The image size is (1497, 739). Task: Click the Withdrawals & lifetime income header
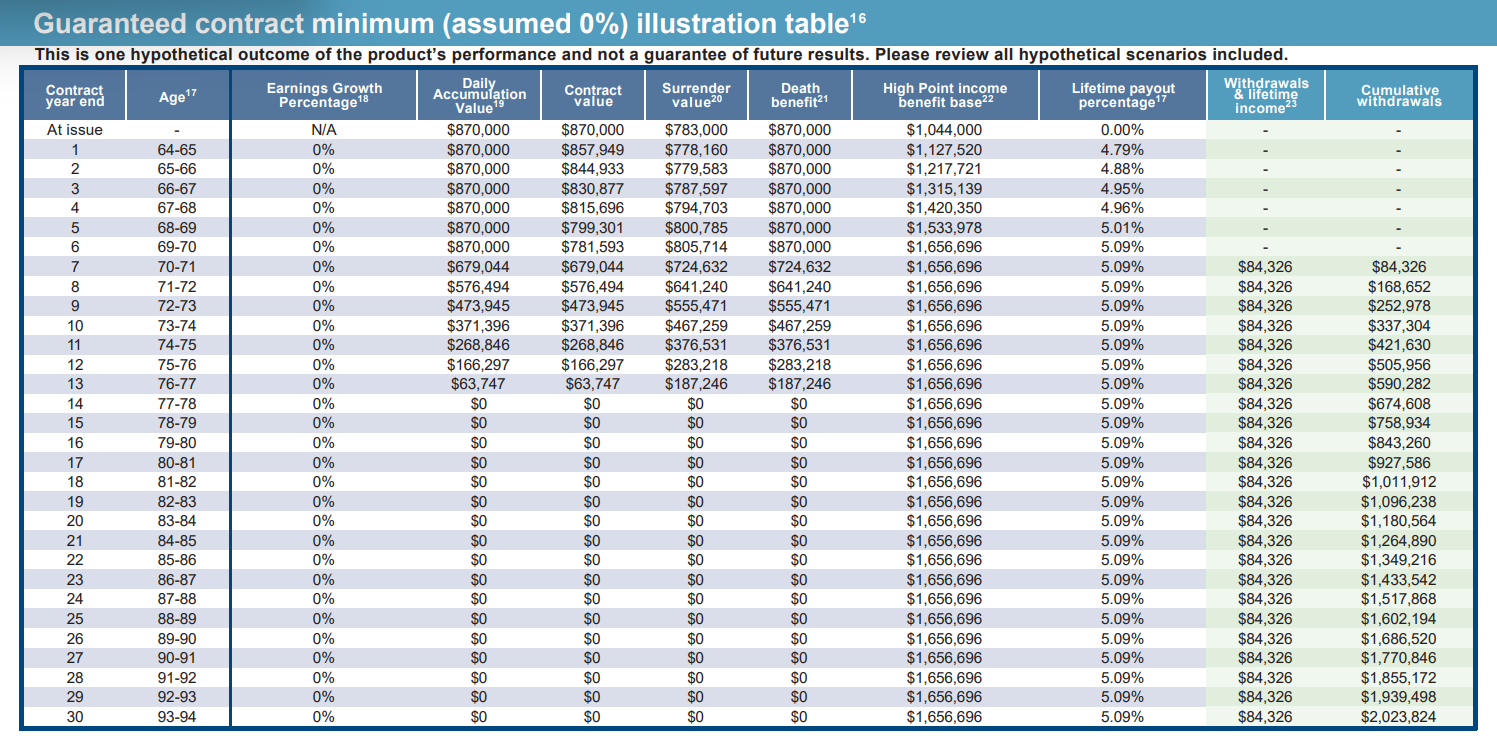[1265, 95]
